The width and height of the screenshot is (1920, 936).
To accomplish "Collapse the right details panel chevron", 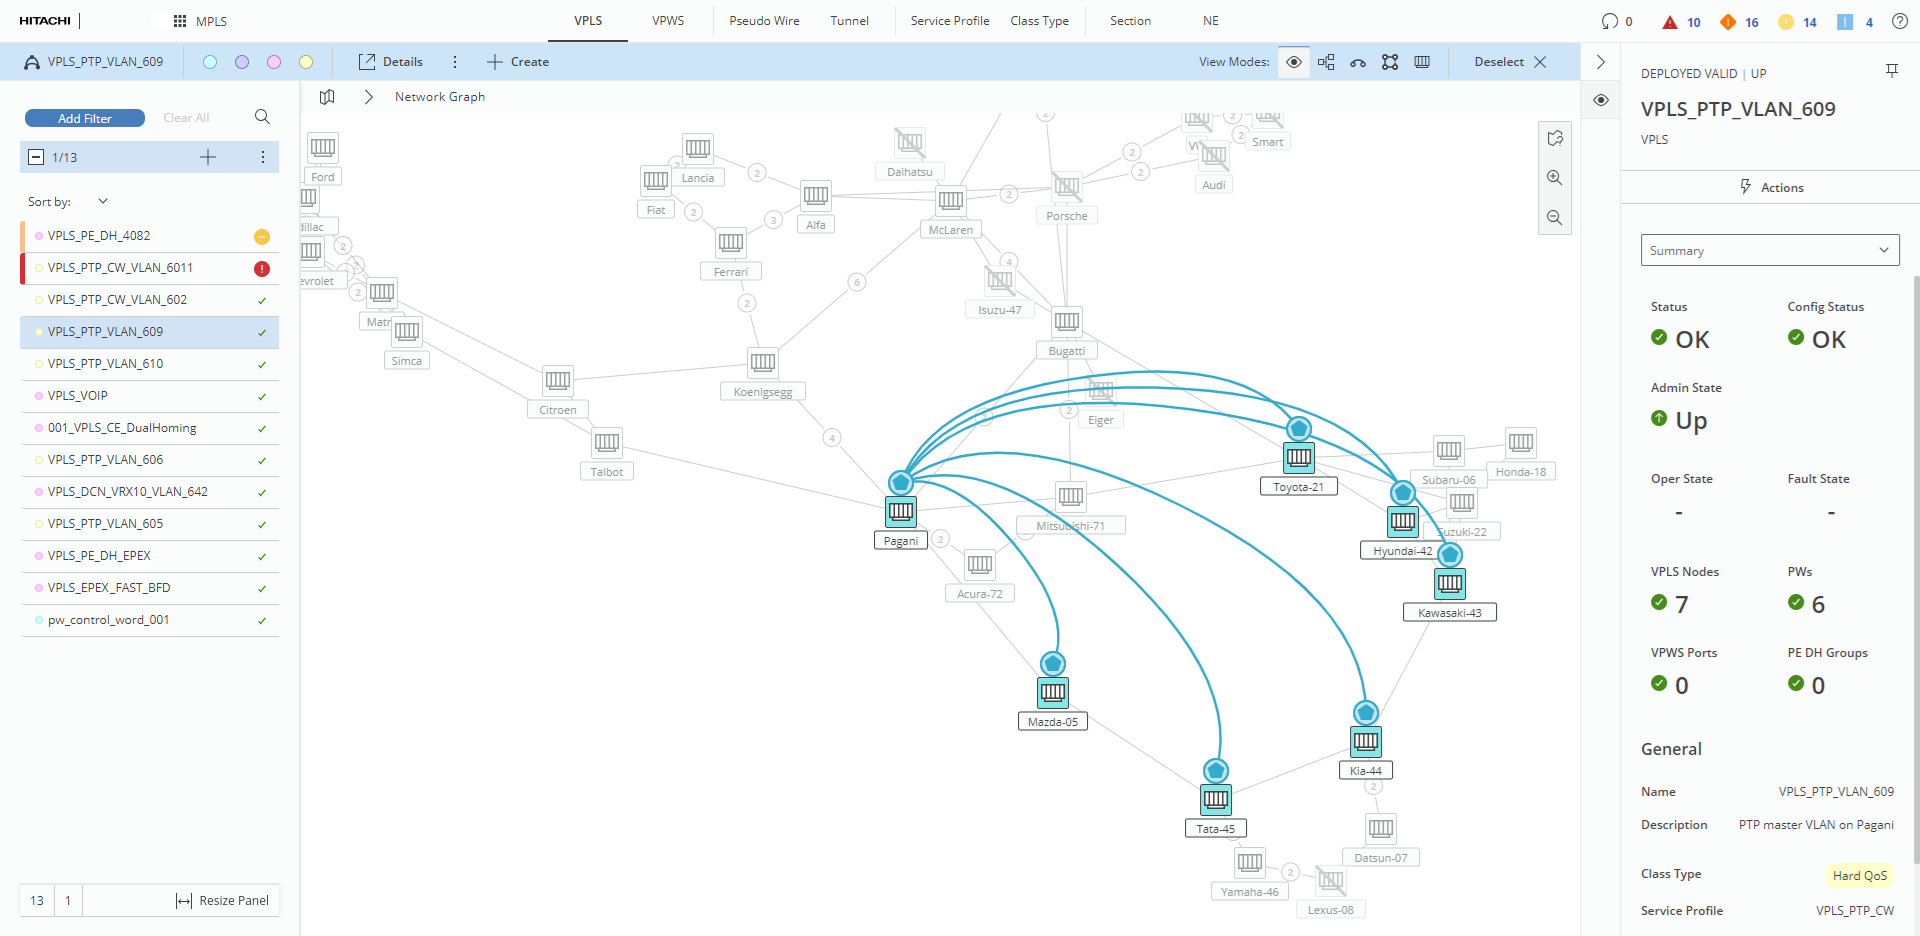I will click(x=1601, y=62).
